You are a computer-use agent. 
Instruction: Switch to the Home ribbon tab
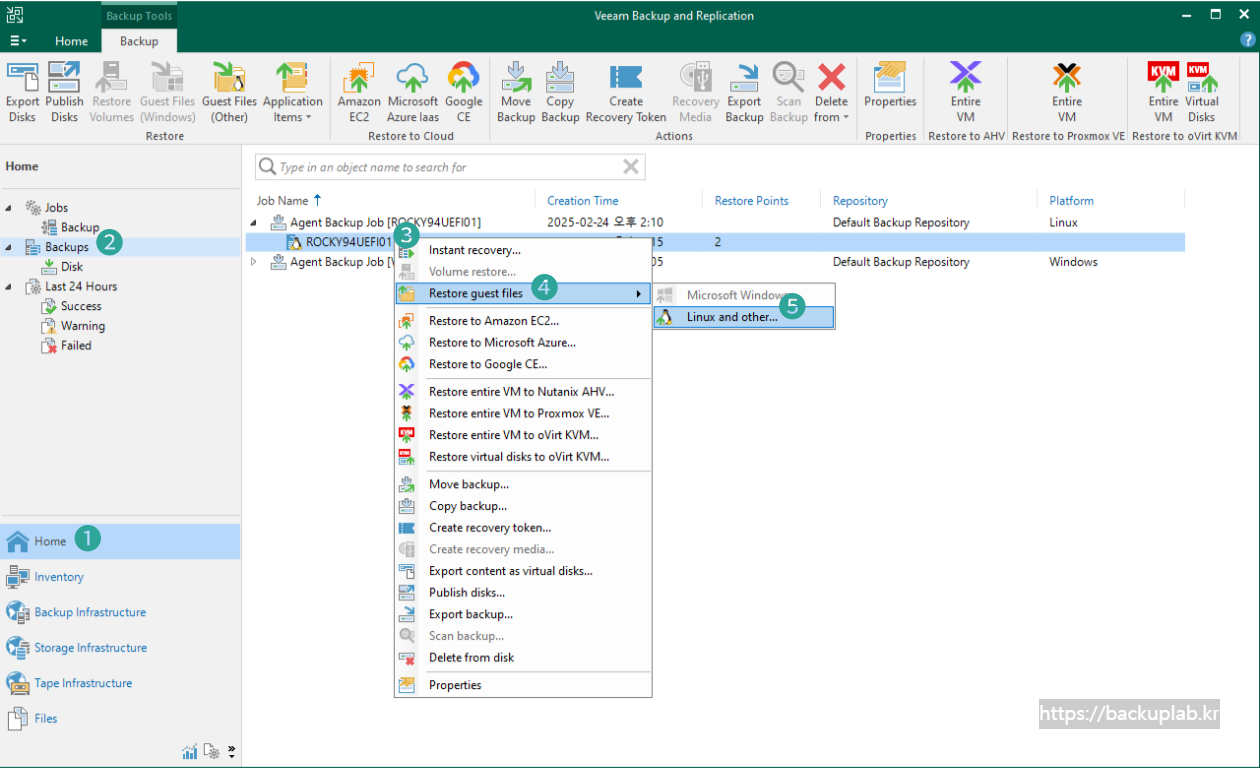pyautogui.click(x=71, y=41)
